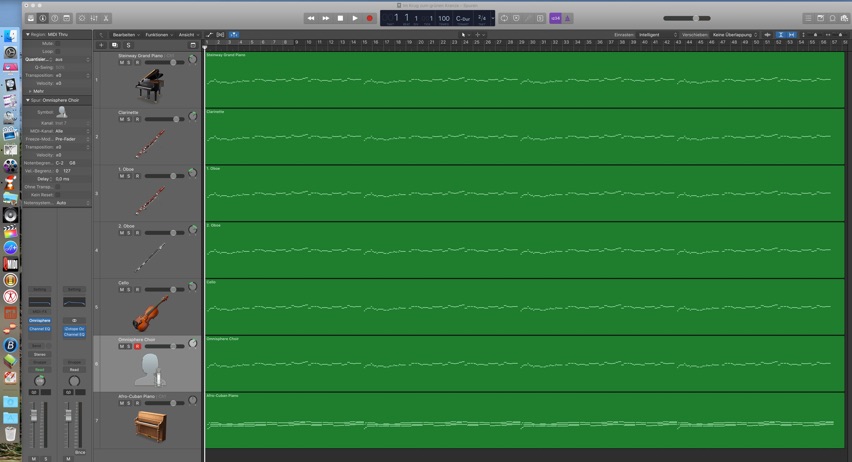The width and height of the screenshot is (852, 462).
Task: Toggle the Metronome click button
Action: (567, 18)
